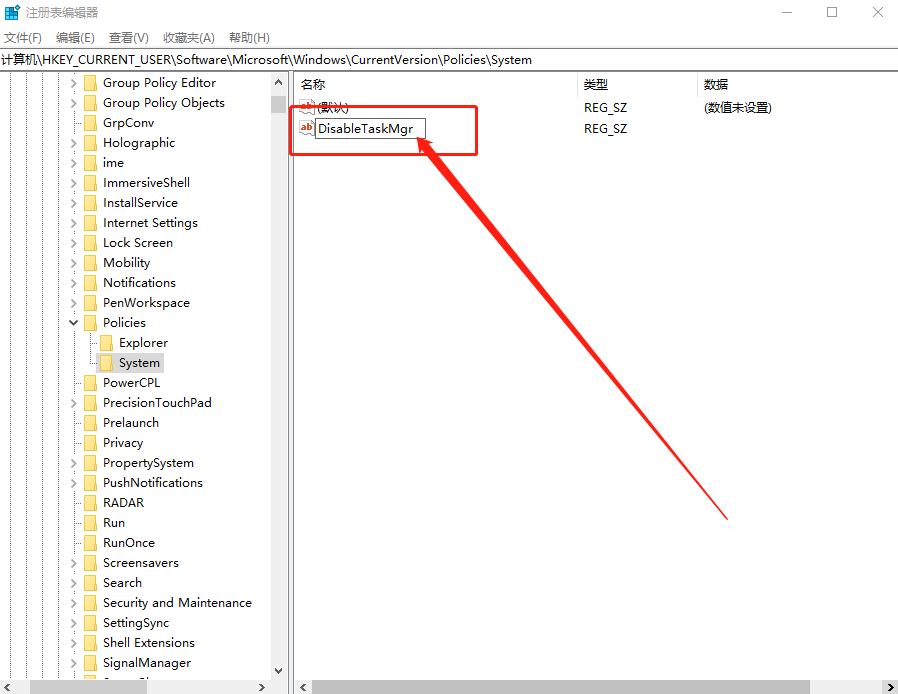This screenshot has width=898, height=694.
Task: Select the SettingSync folder icon
Action: (90, 624)
